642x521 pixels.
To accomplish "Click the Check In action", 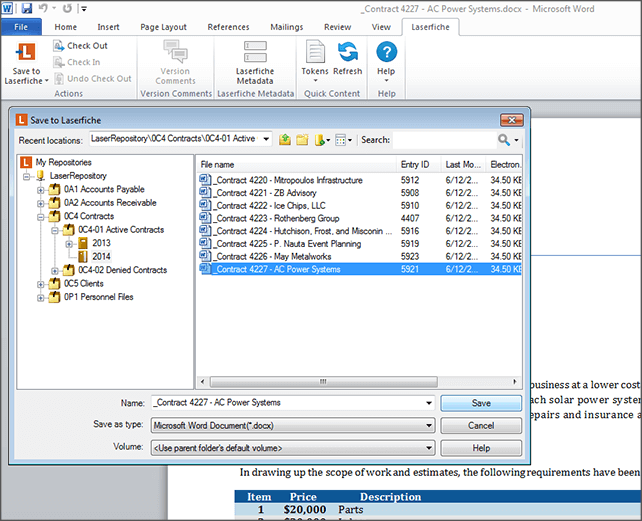I will click(77, 62).
